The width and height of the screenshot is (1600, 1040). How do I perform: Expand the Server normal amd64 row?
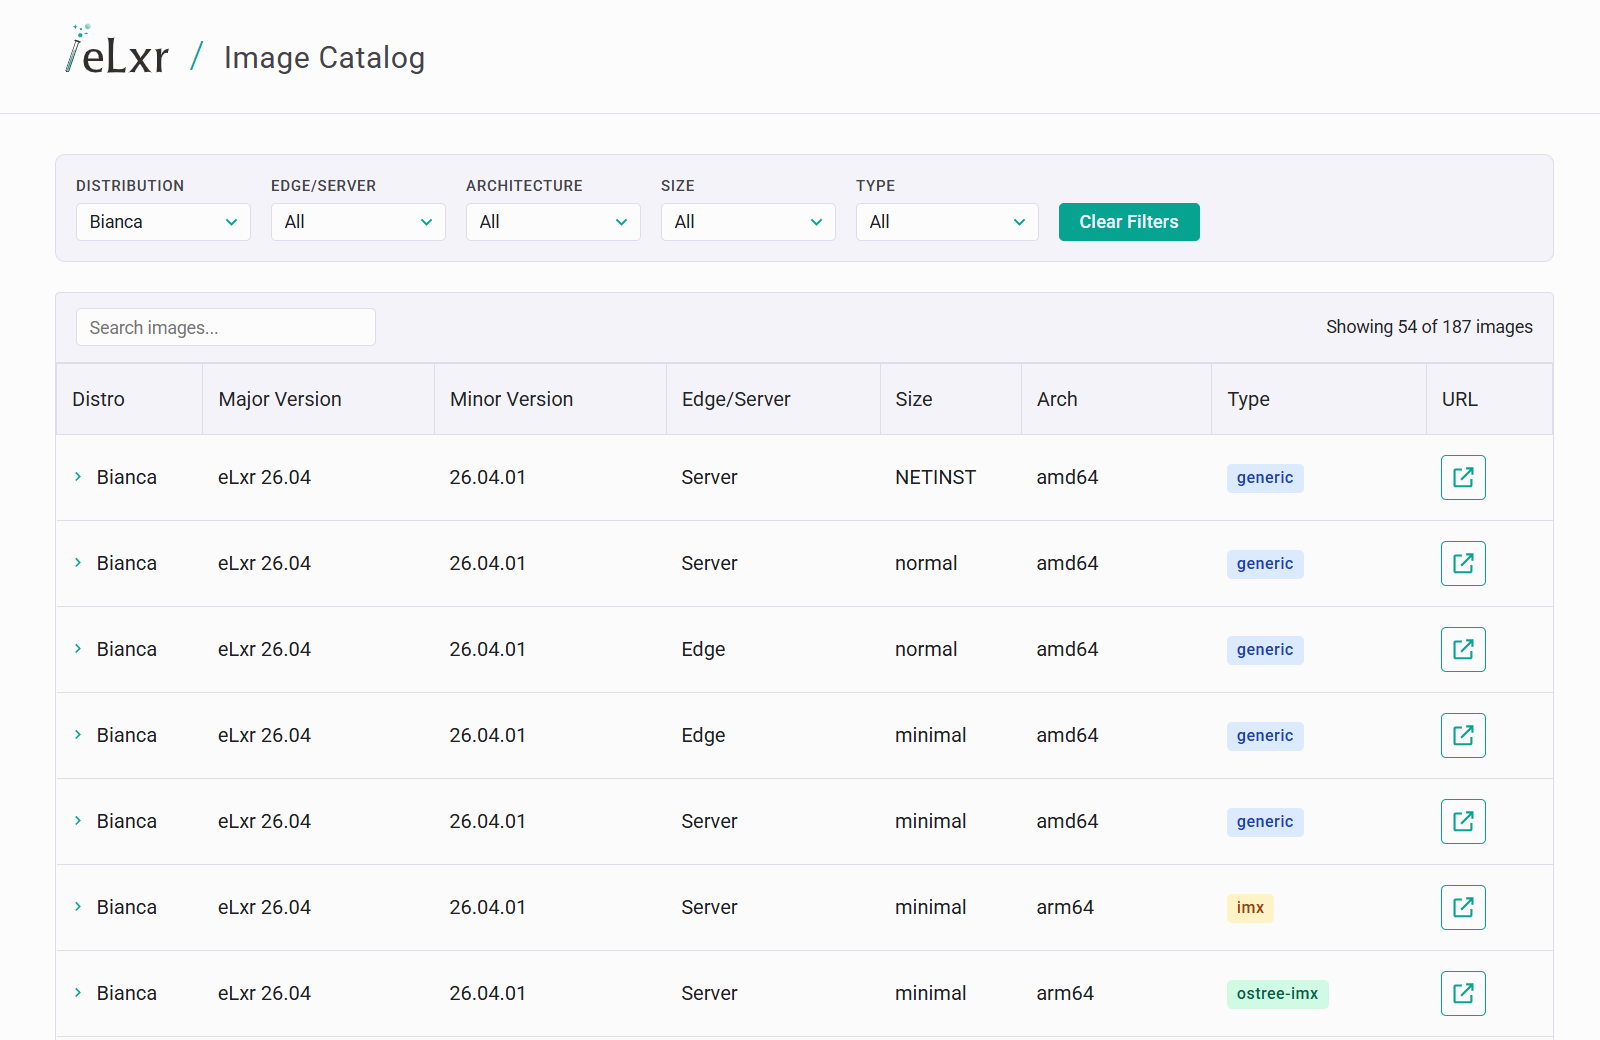tap(78, 563)
